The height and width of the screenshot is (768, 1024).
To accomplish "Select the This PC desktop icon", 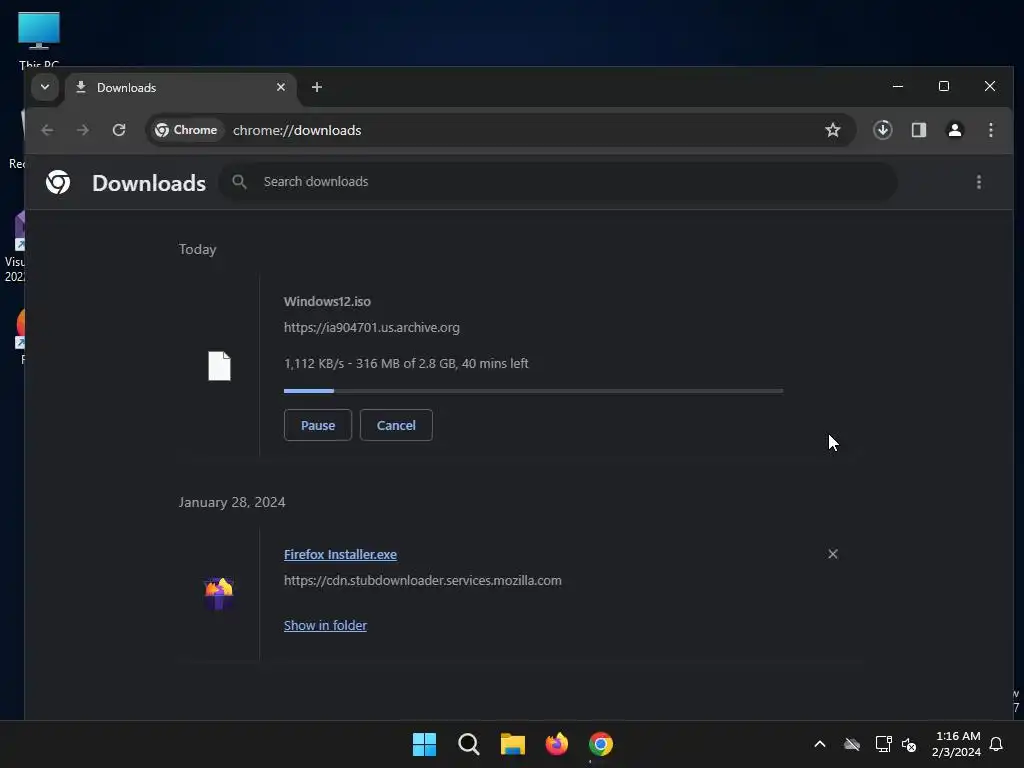I will pyautogui.click(x=39, y=39).
